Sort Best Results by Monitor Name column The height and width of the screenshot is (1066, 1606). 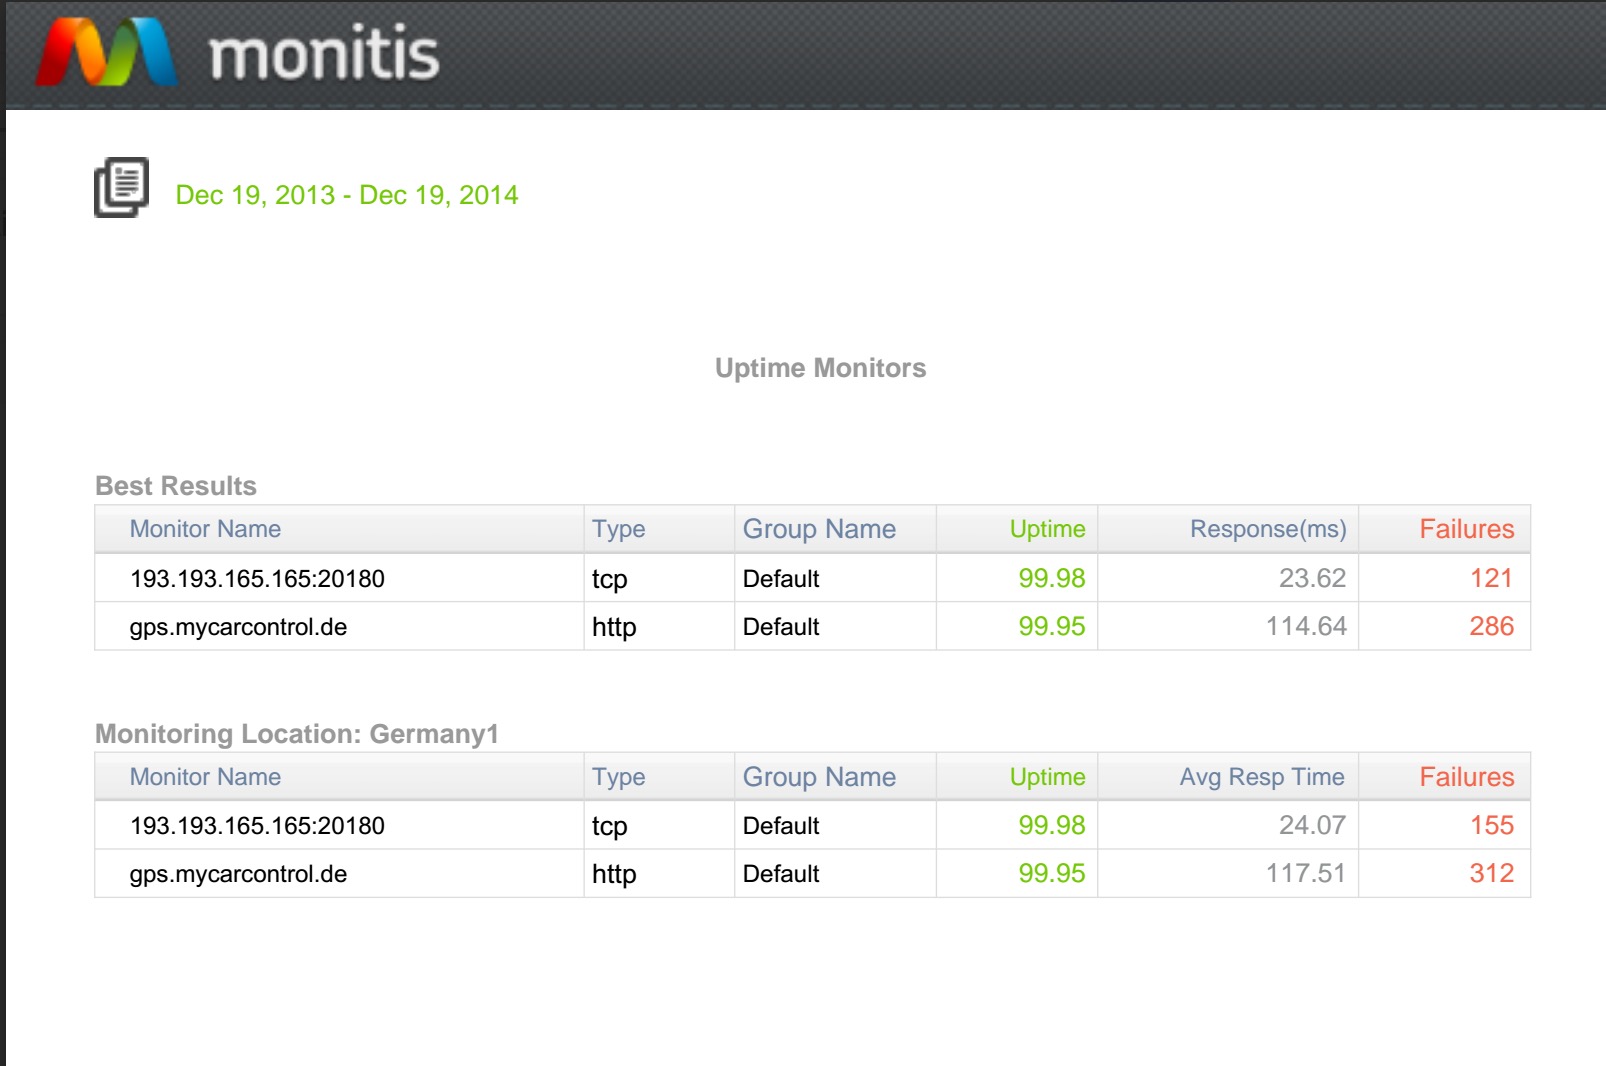click(x=205, y=529)
